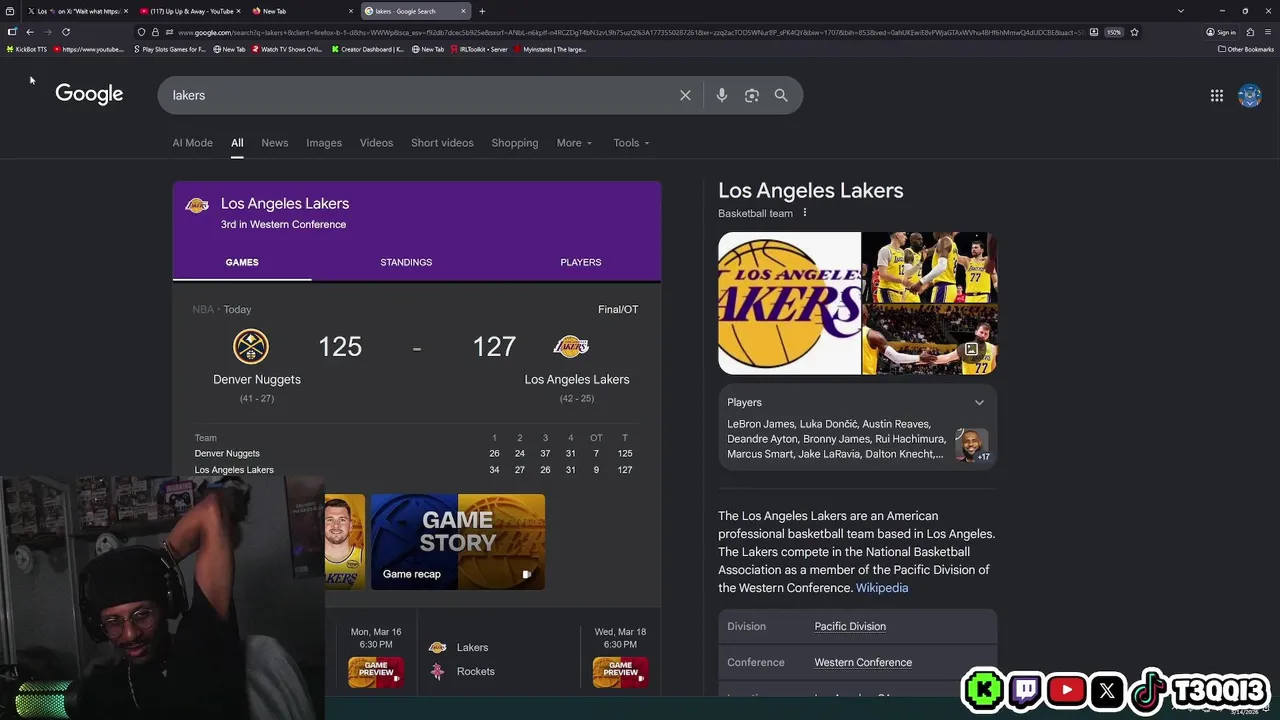Open Other Bookmarks folder

point(1246,49)
